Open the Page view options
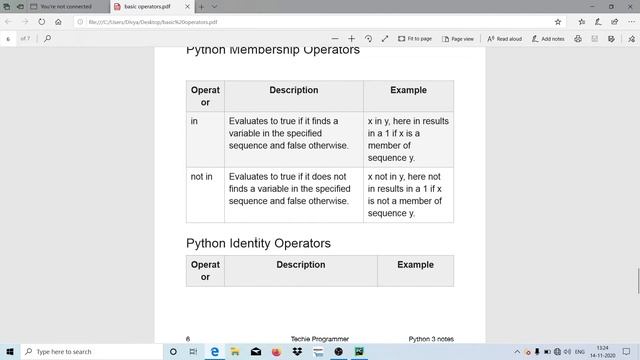640x360 pixels. (x=458, y=39)
